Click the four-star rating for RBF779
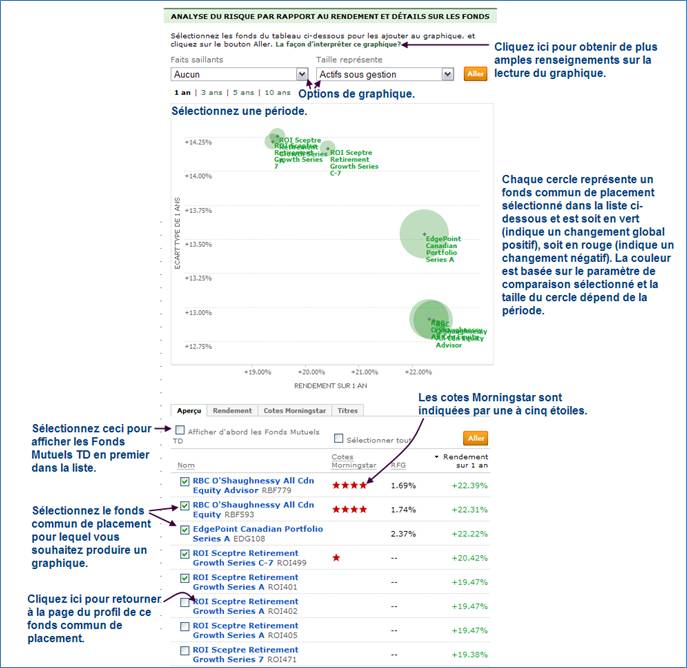This screenshot has height=668, width=687. coord(349,485)
